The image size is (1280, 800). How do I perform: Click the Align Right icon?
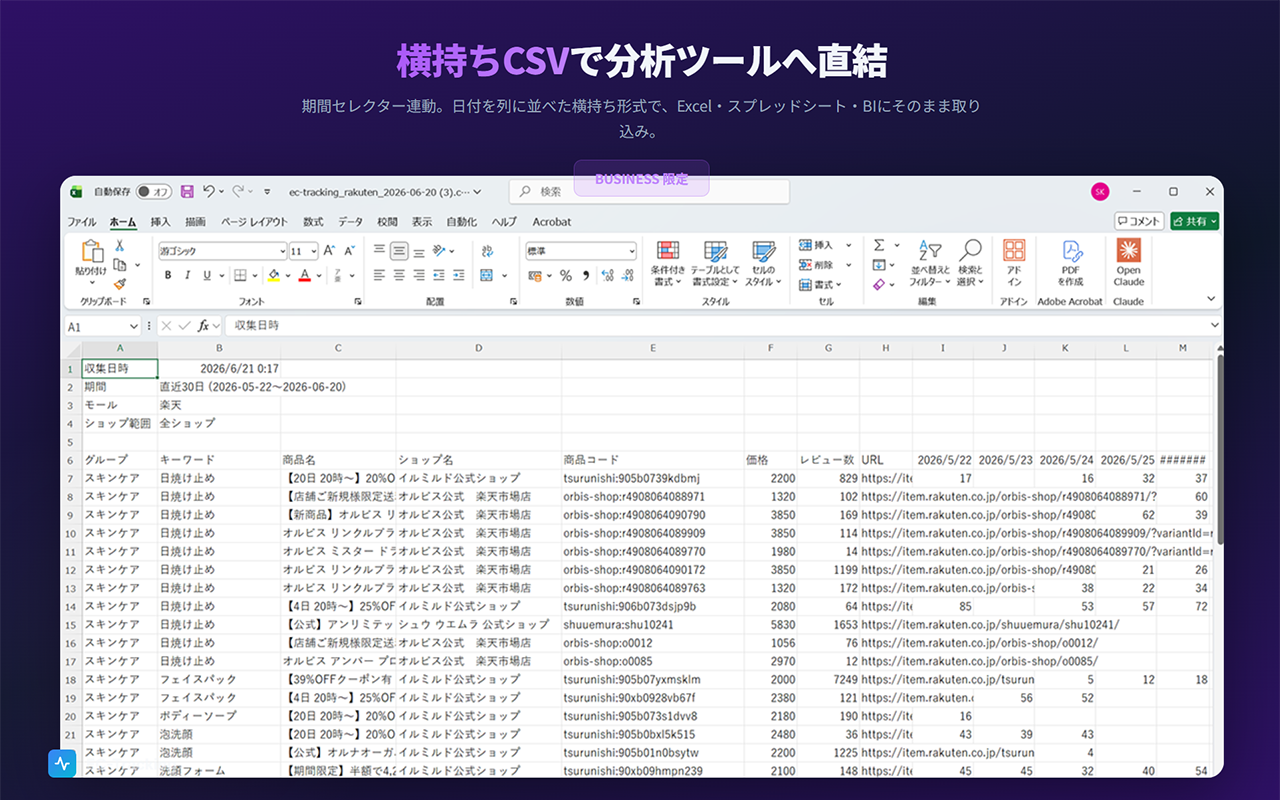(x=419, y=275)
